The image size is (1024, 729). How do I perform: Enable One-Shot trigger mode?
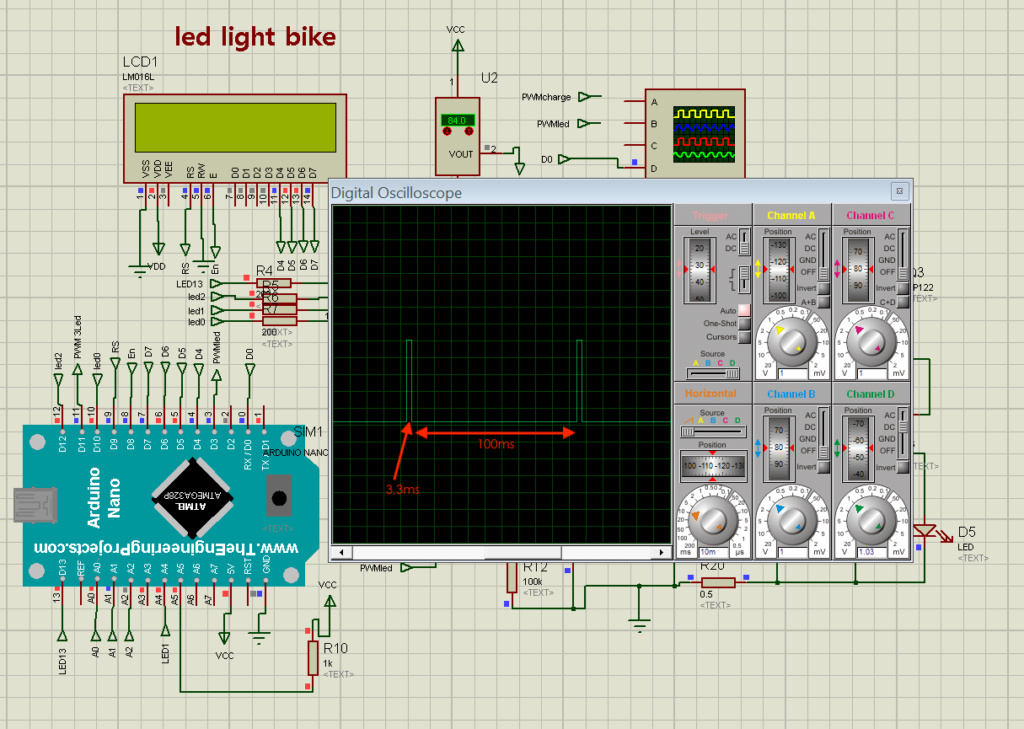[x=744, y=323]
